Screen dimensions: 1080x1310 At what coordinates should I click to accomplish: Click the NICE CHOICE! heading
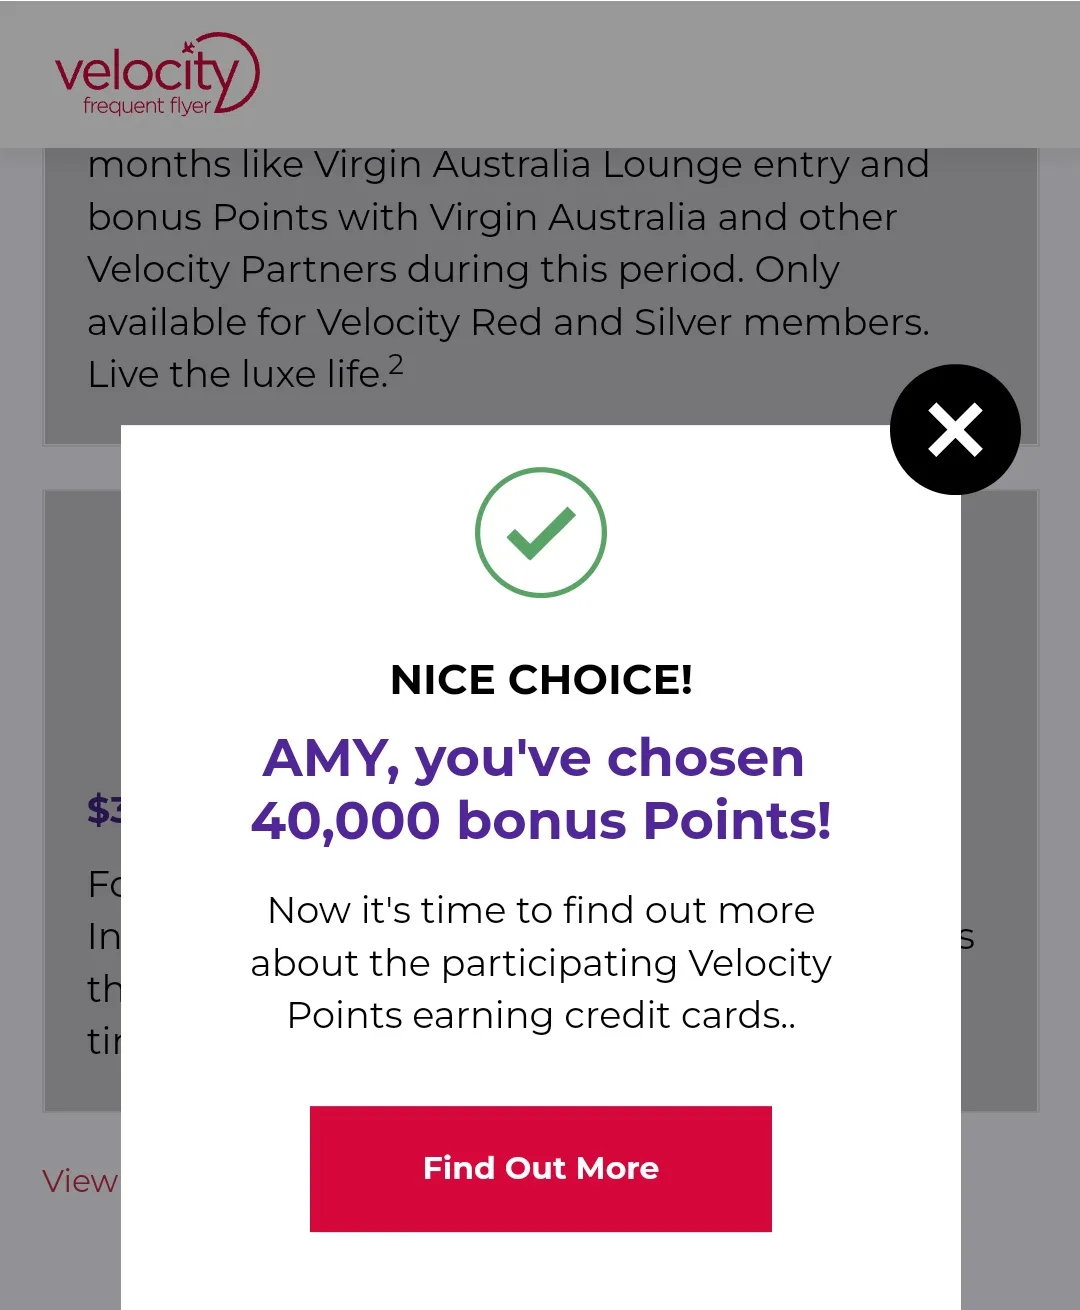click(541, 680)
